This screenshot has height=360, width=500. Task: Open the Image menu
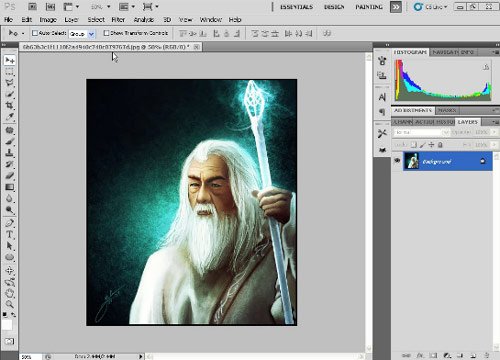pyautogui.click(x=48, y=20)
